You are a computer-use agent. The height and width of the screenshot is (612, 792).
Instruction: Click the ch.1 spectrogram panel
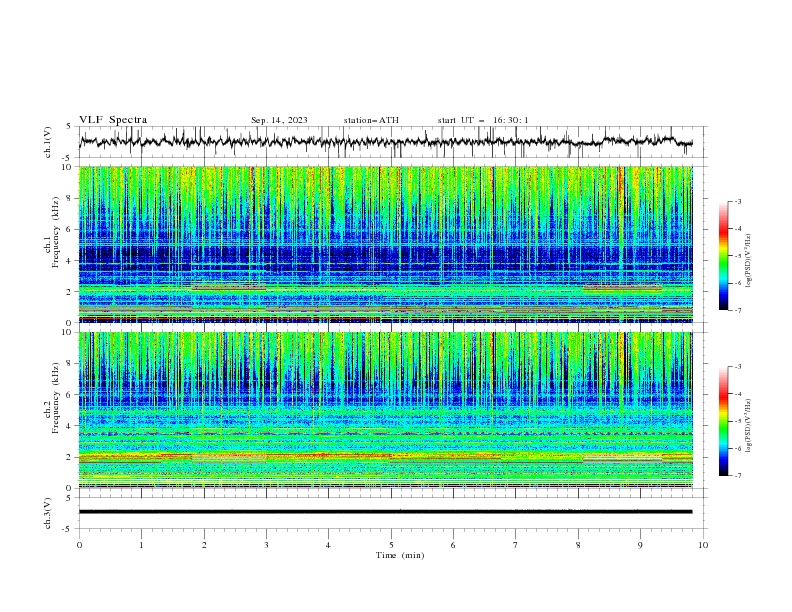(x=386, y=244)
